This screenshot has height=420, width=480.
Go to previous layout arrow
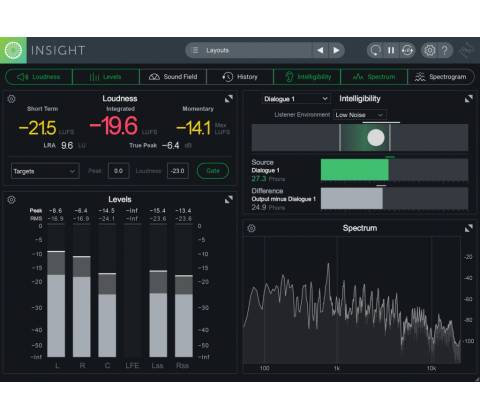pyautogui.click(x=320, y=50)
